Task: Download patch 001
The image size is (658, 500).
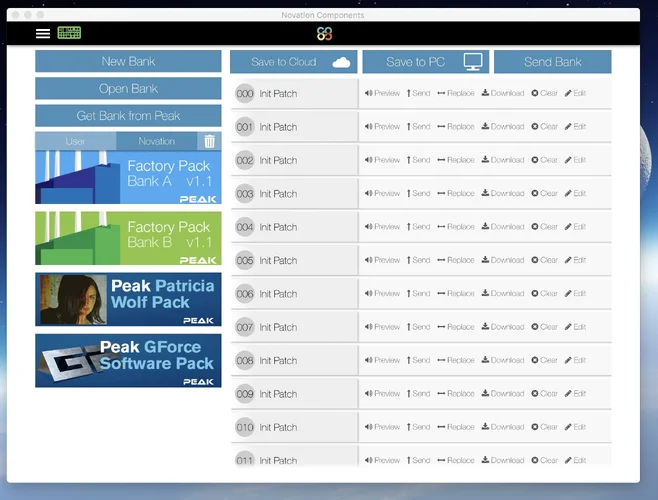Action: pos(503,126)
